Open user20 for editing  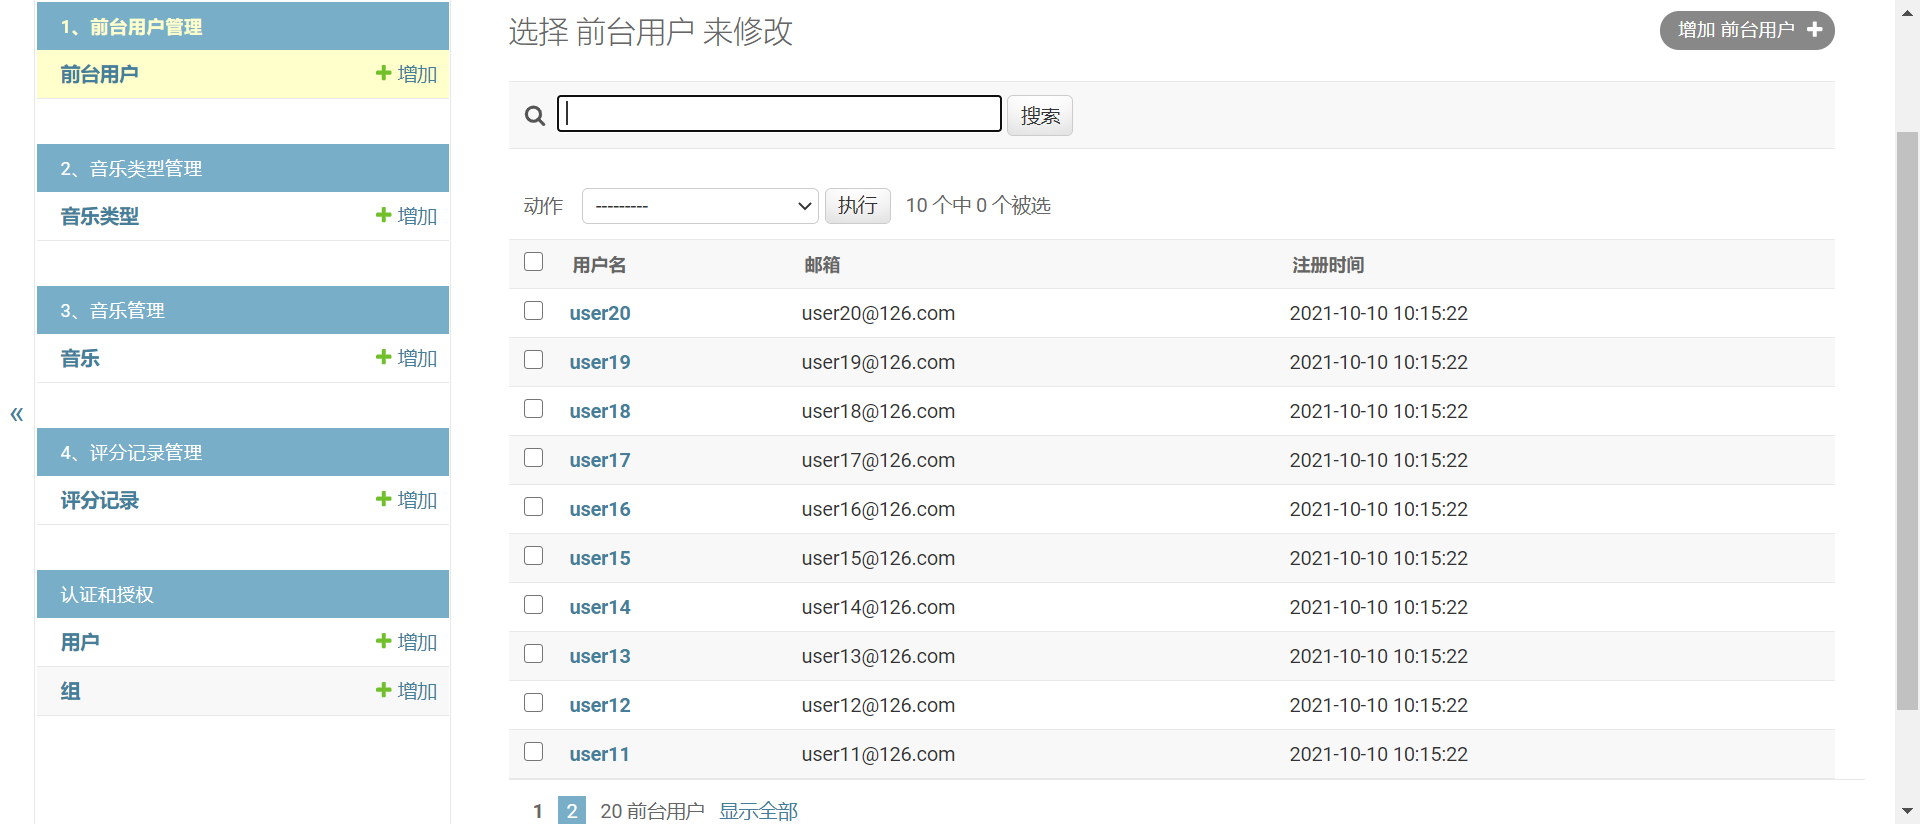coord(600,313)
